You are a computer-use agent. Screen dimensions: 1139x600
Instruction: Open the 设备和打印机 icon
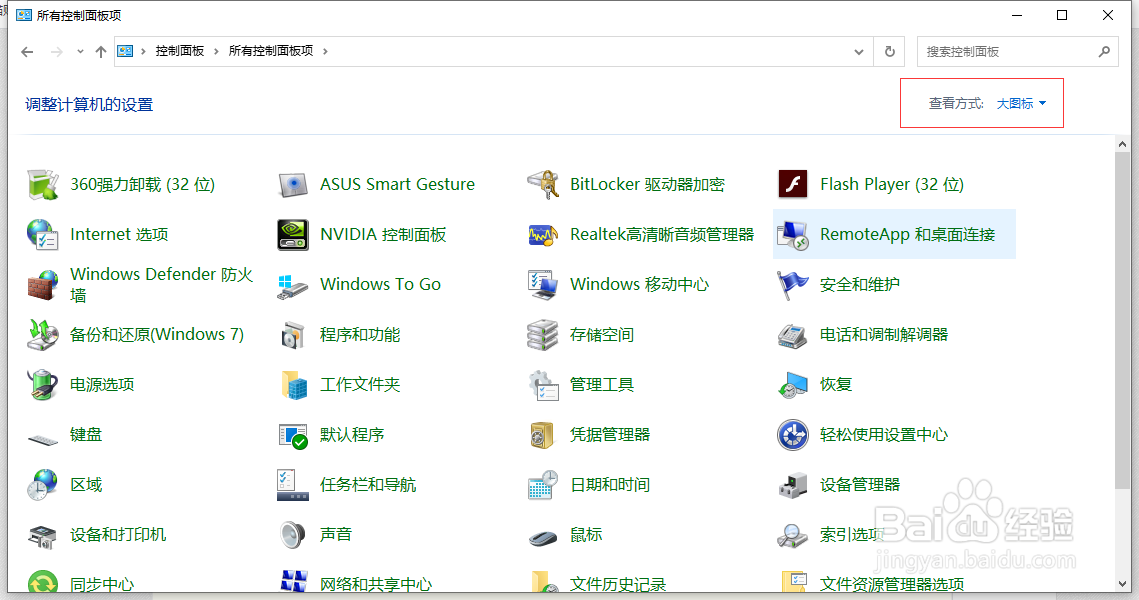[x=43, y=535]
